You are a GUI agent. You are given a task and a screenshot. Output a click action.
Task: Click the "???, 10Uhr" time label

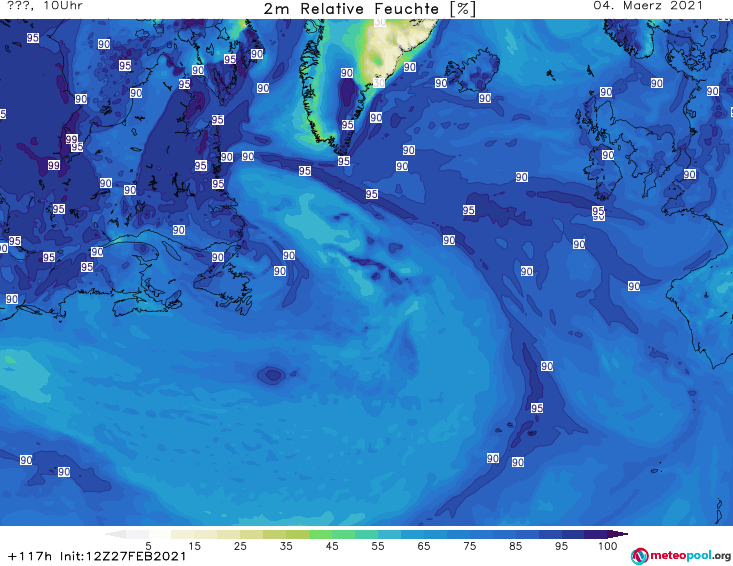(x=45, y=6)
